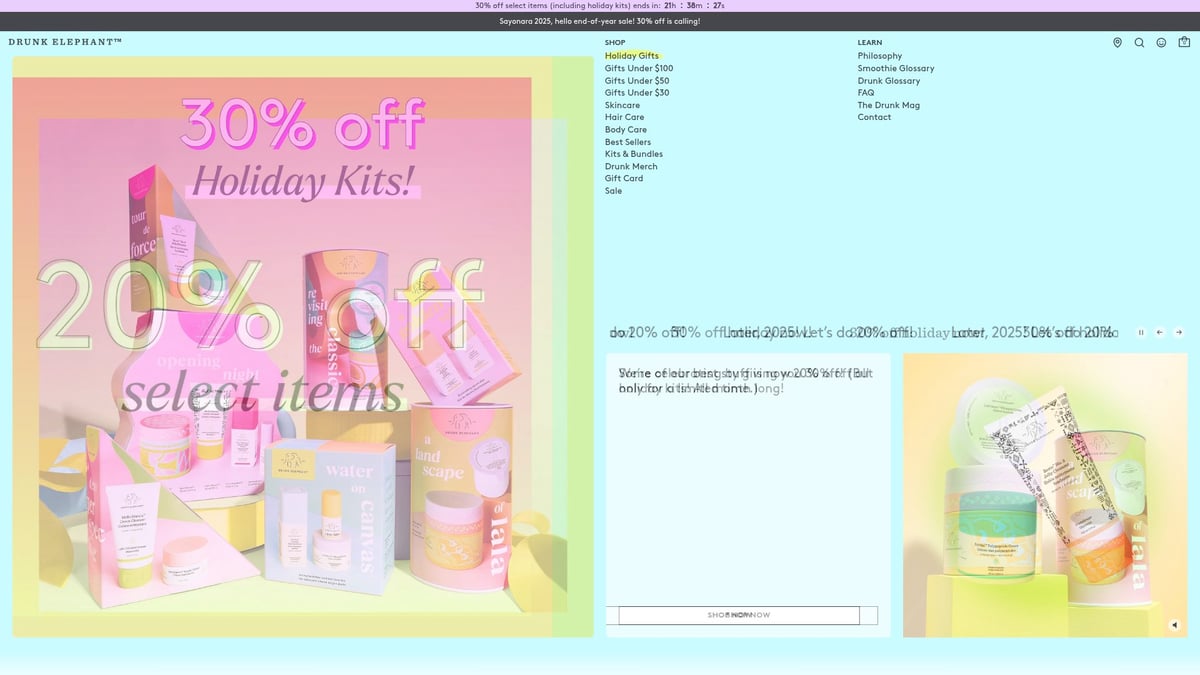Open Philosophy under Learn
This screenshot has height=675, width=1200.
[879, 56]
